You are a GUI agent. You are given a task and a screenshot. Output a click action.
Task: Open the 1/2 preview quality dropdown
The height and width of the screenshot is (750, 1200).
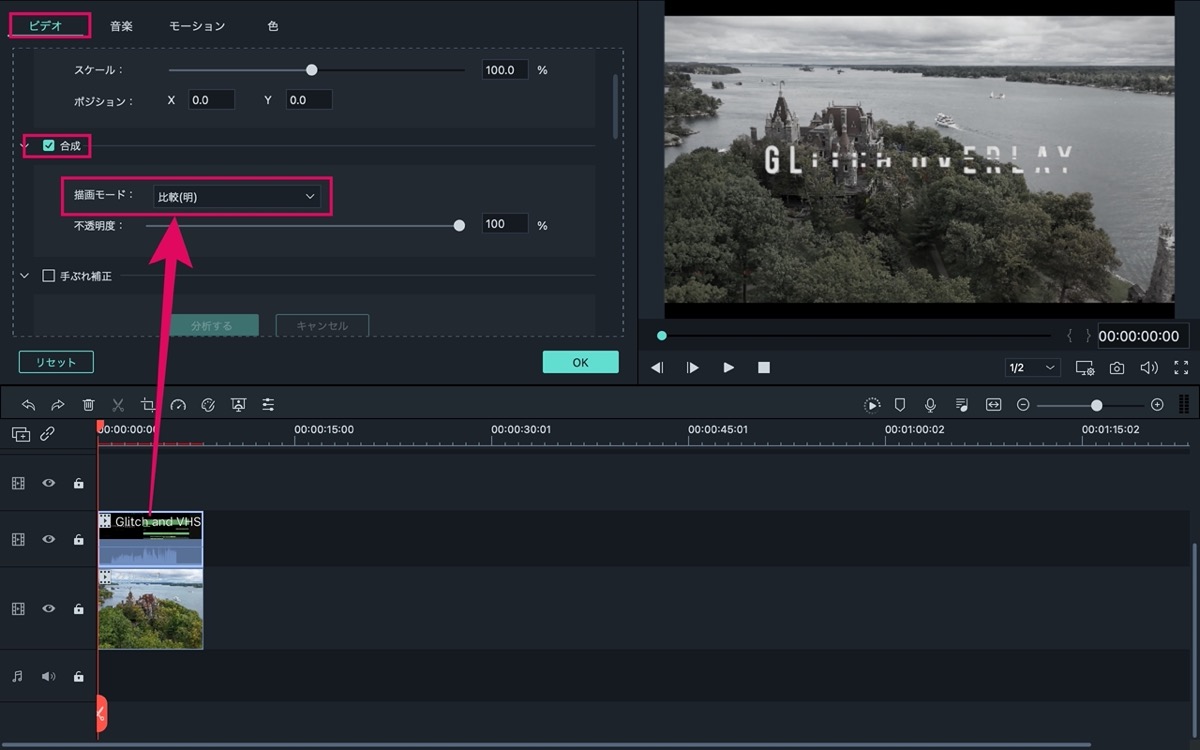click(1033, 368)
